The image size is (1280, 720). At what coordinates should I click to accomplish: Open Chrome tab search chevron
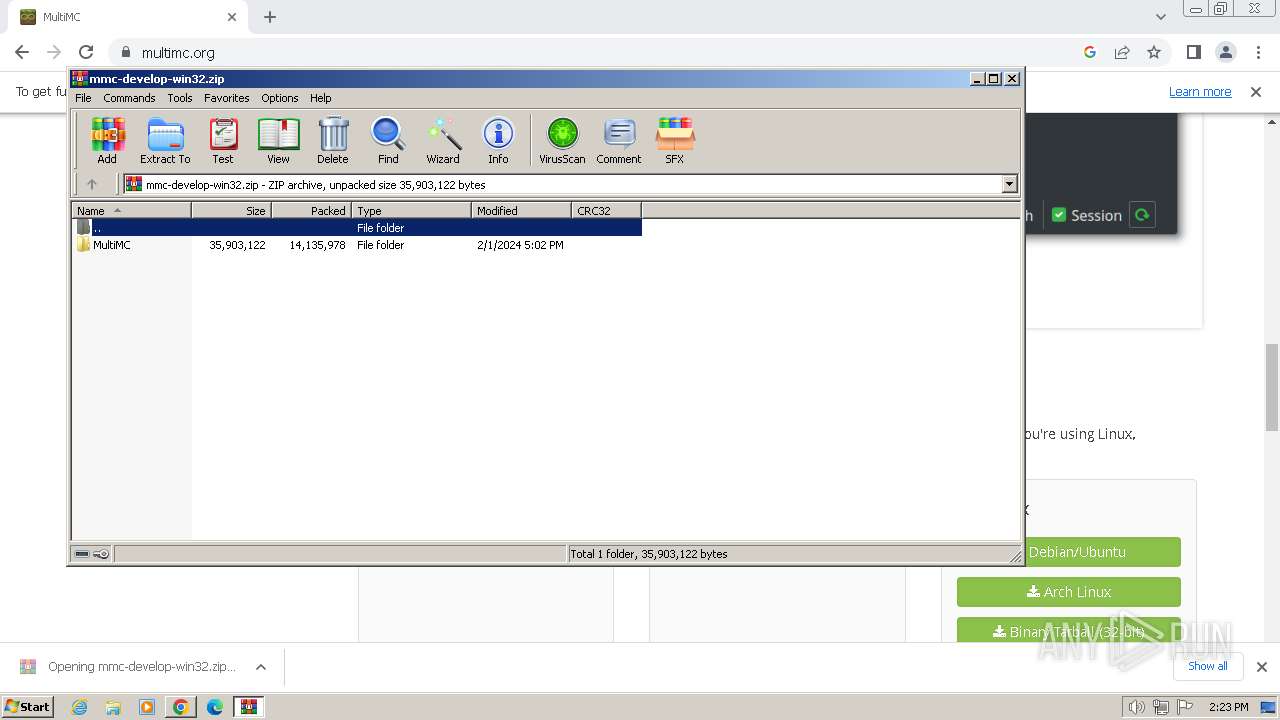(1161, 17)
